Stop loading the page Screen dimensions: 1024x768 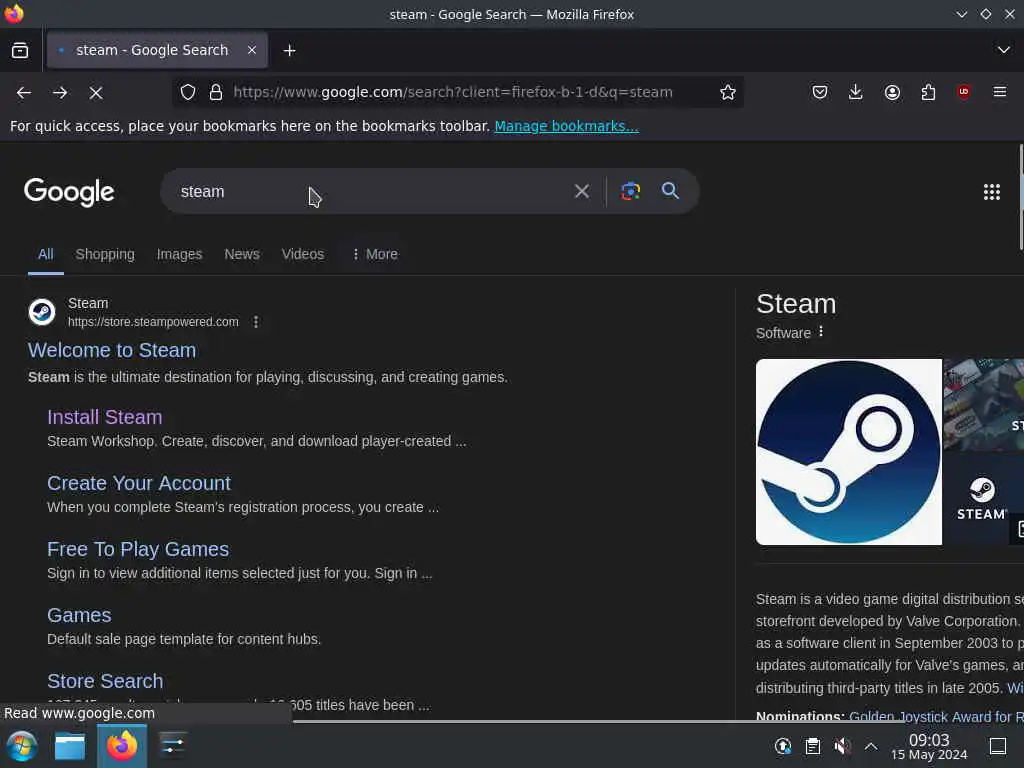(x=96, y=93)
